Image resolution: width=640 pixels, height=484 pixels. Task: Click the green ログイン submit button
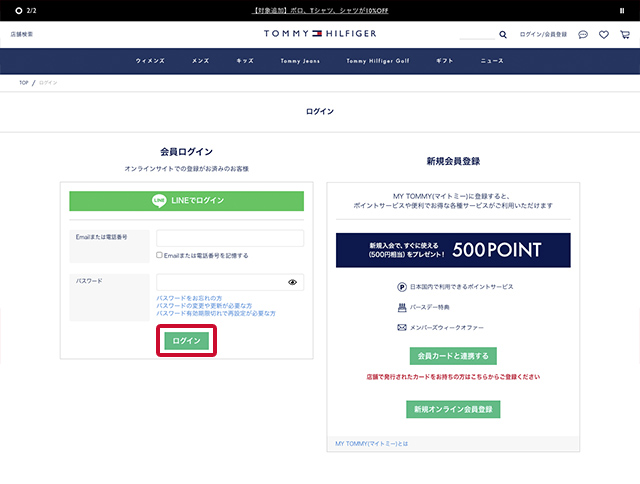[186, 341]
